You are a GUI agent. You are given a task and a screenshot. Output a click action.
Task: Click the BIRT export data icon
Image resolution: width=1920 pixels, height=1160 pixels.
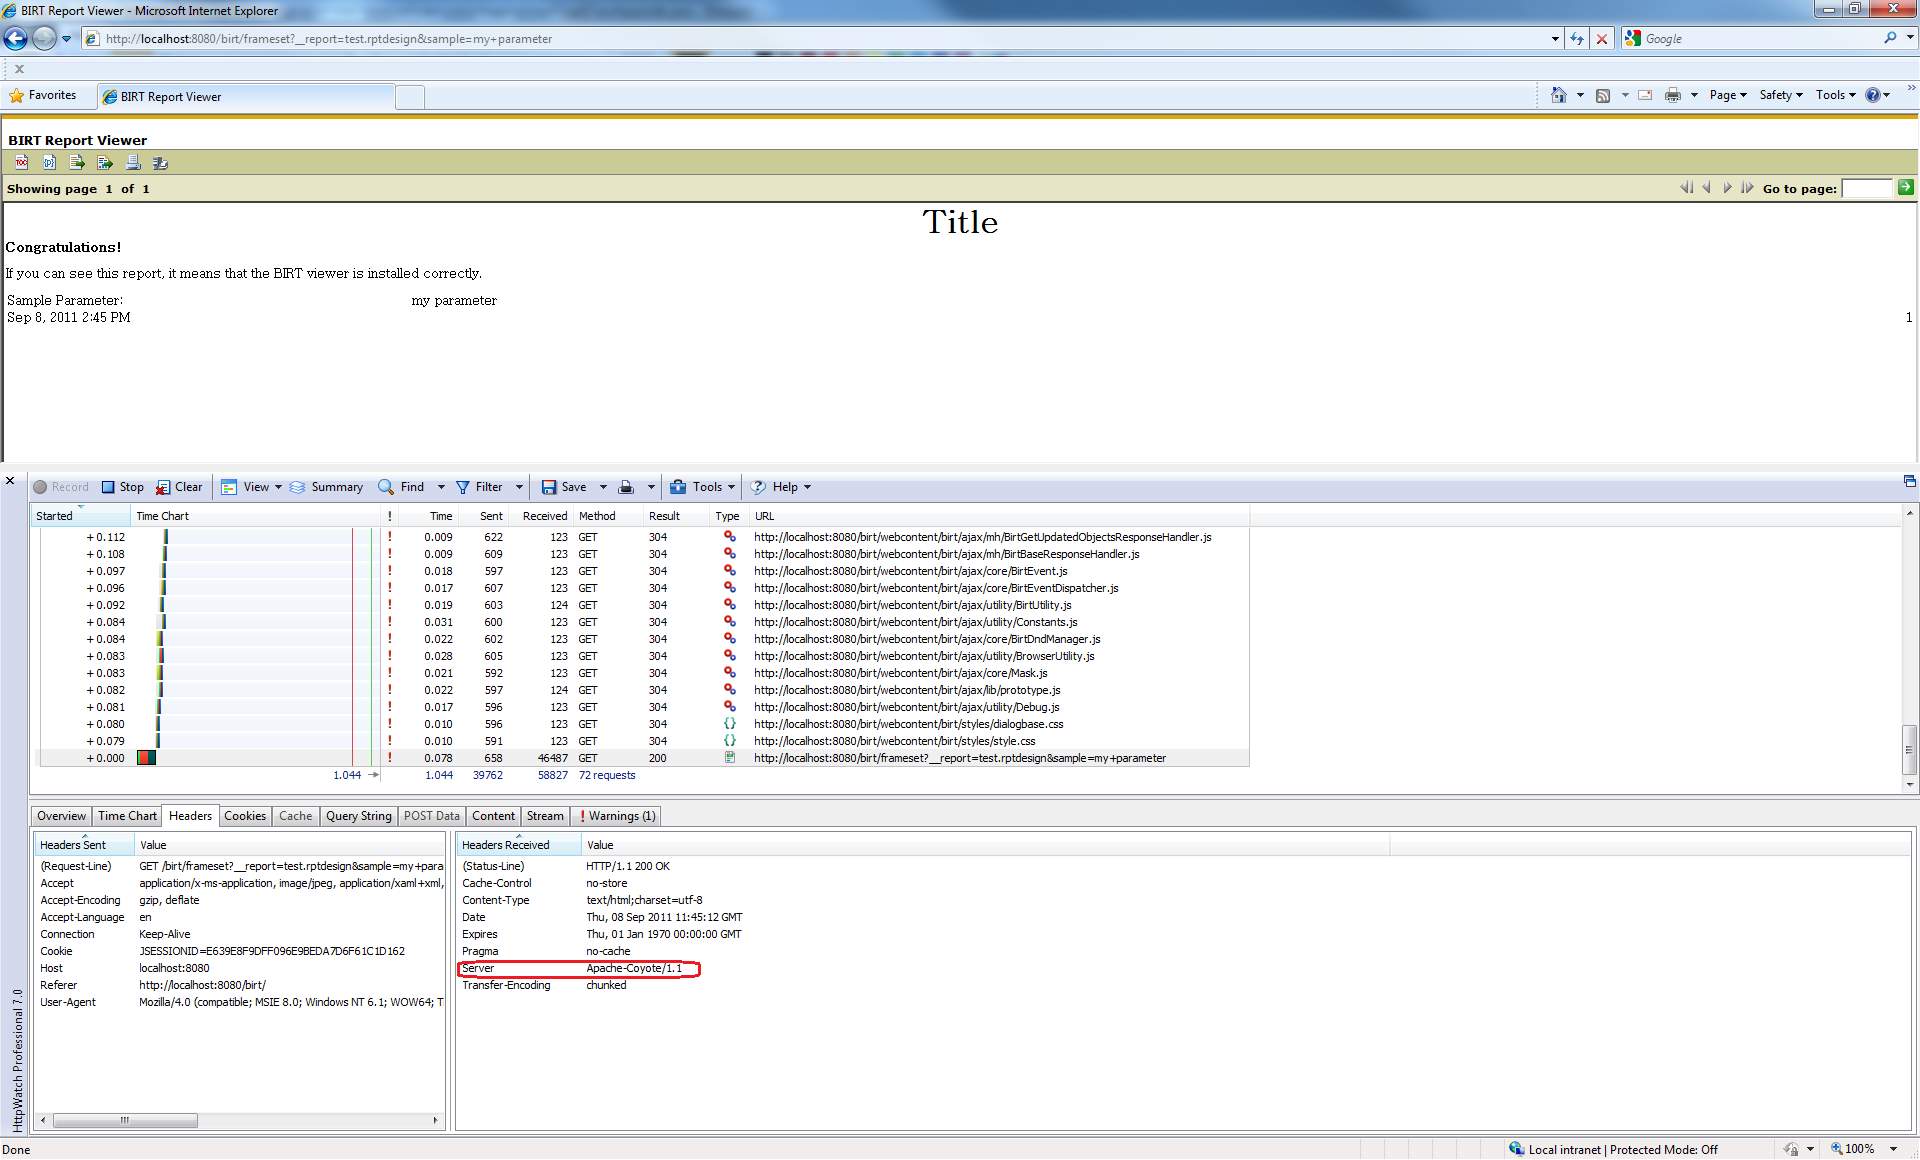(x=77, y=162)
